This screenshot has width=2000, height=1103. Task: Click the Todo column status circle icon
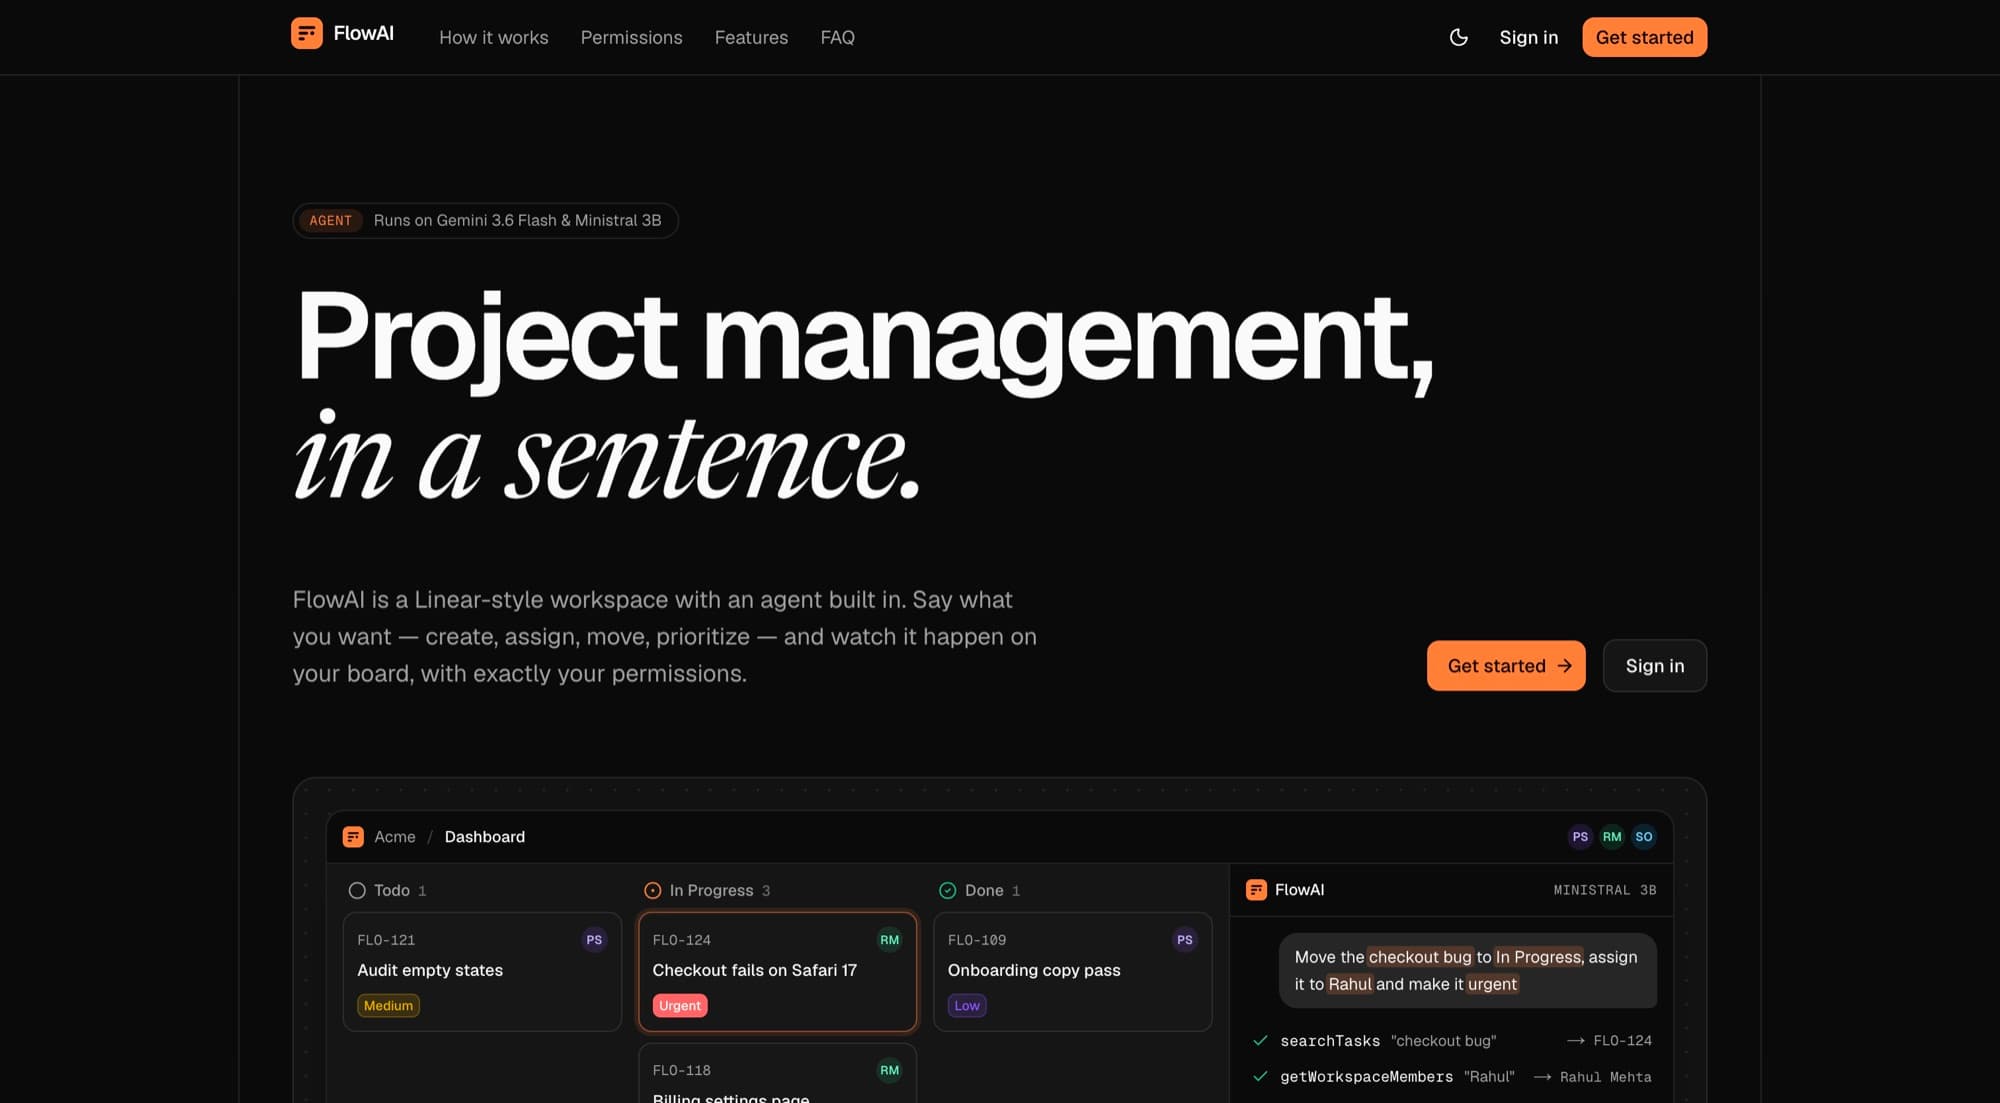coord(357,890)
